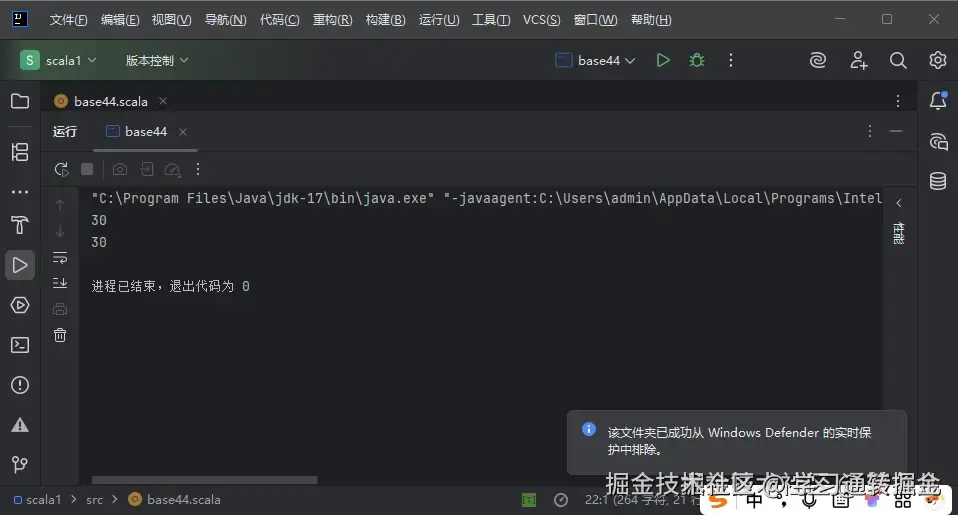Open the profiler gauge icon in run toolbar
Screen dimensions: 958x515
coord(172,169)
